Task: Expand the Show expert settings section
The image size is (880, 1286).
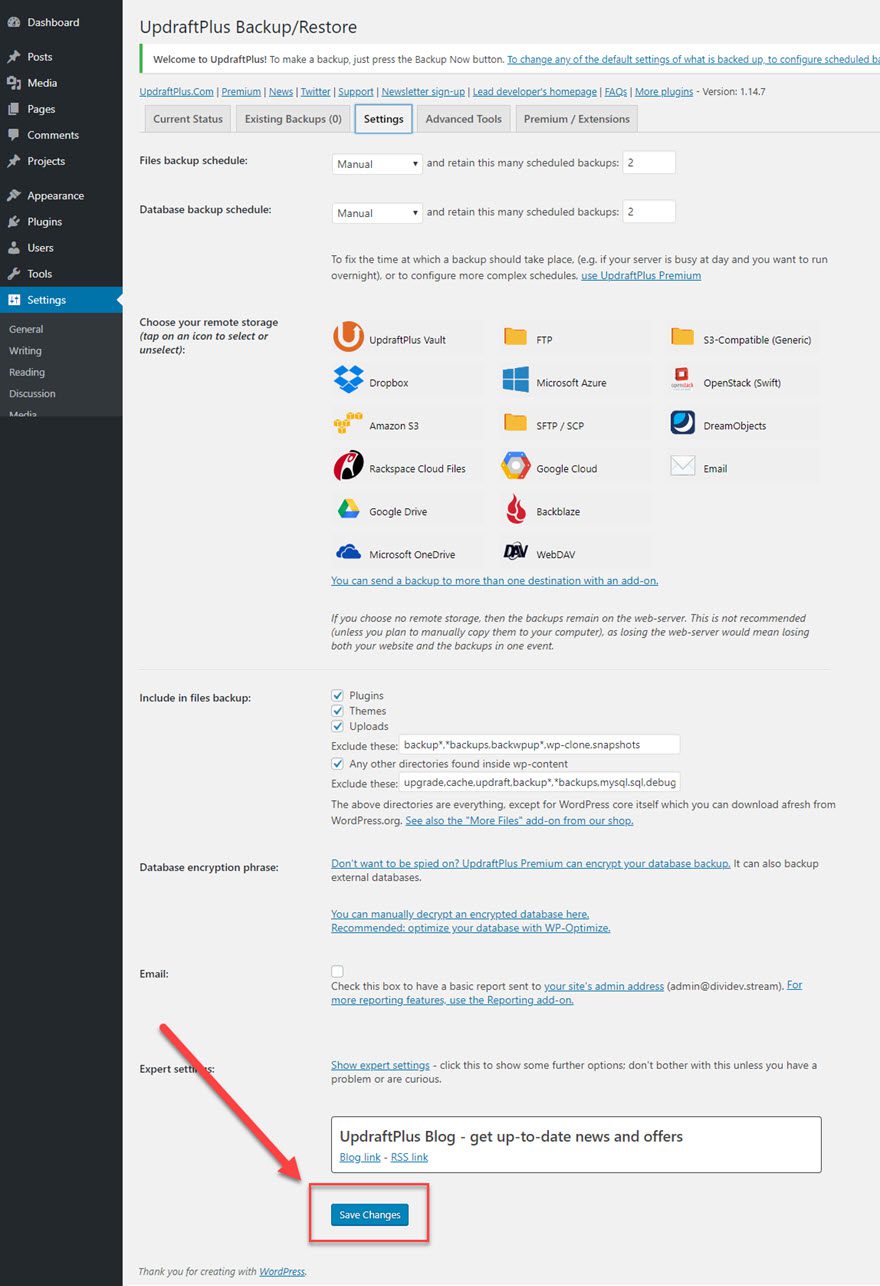Action: (380, 1064)
